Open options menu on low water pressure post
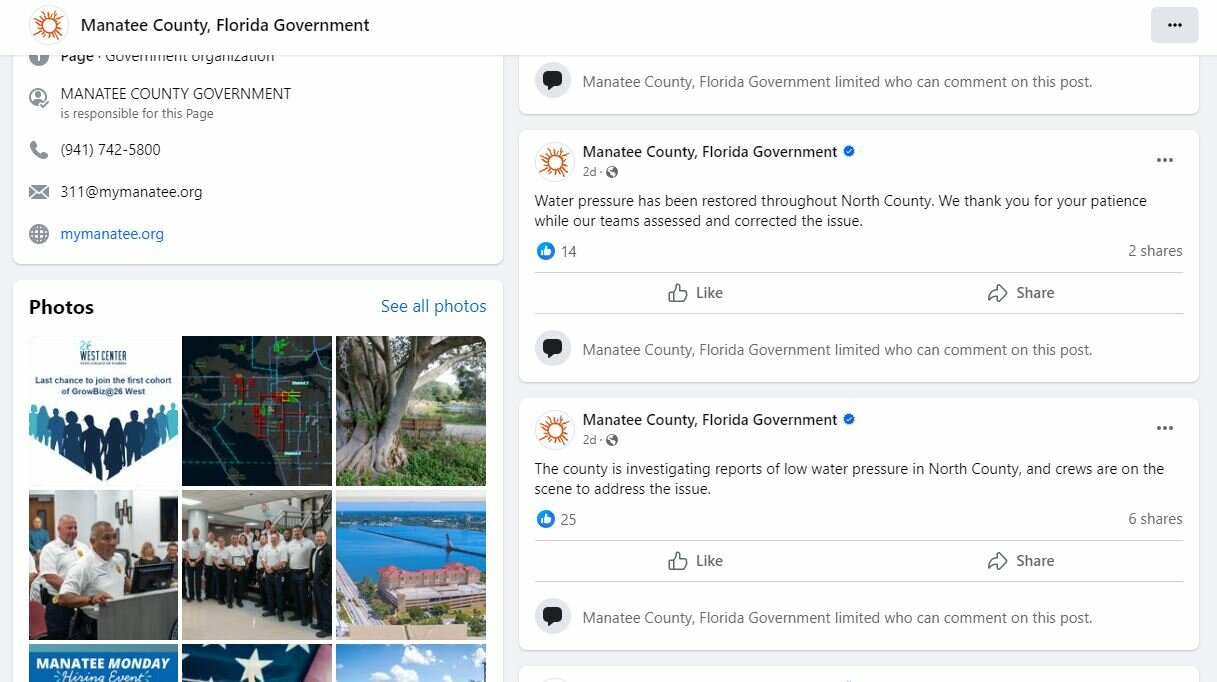This screenshot has width=1217, height=682. click(x=1165, y=428)
